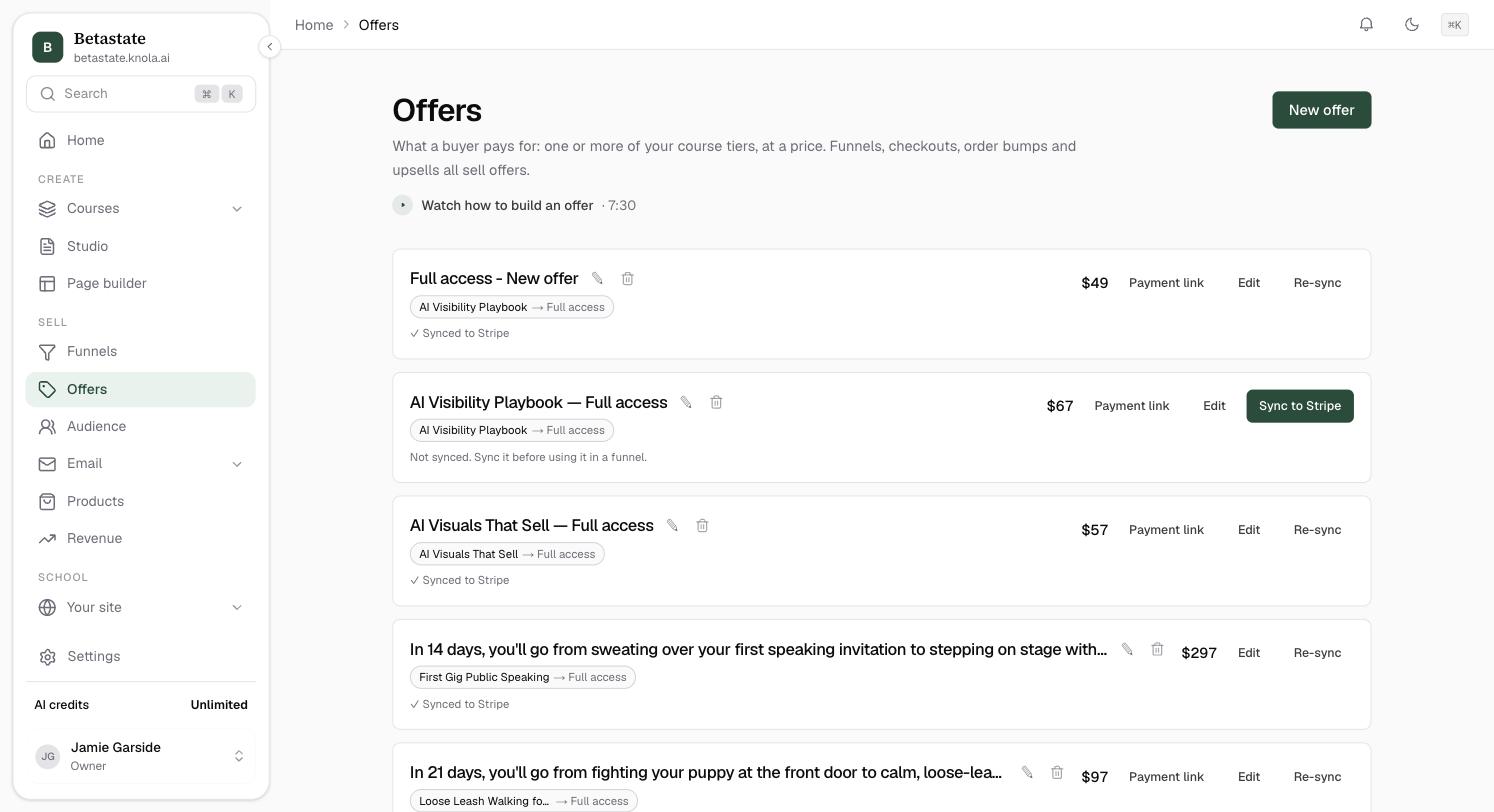This screenshot has width=1494, height=812.
Task: Open Settings from the sidebar
Action: coord(141,657)
